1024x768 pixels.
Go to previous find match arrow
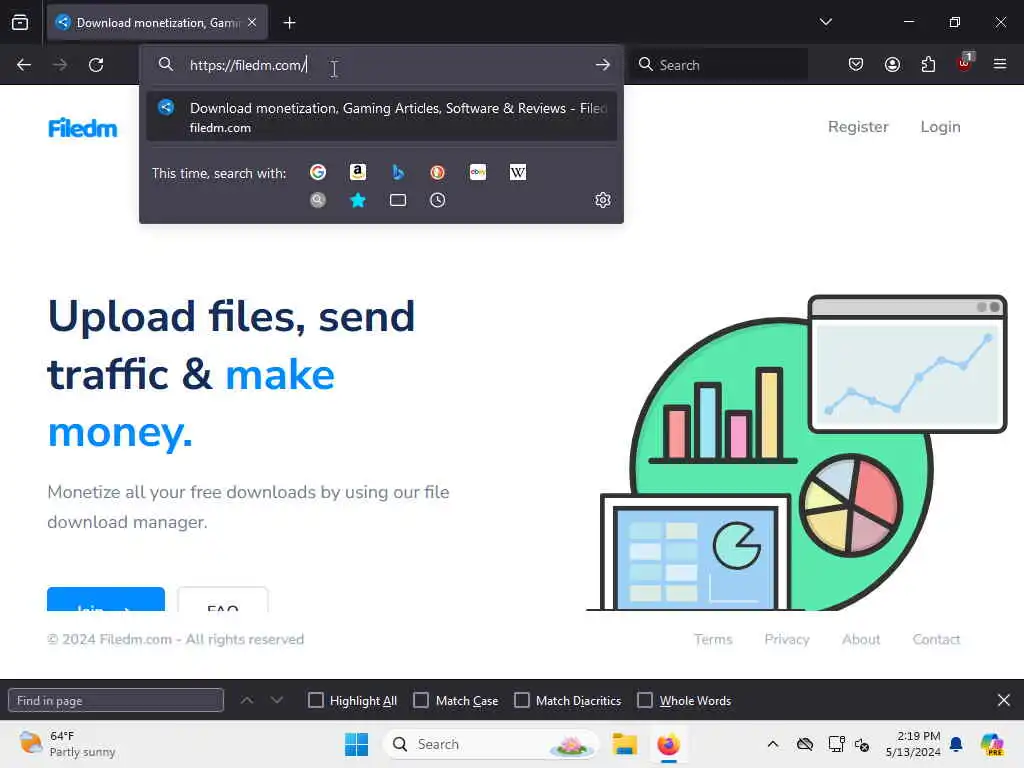click(x=247, y=700)
